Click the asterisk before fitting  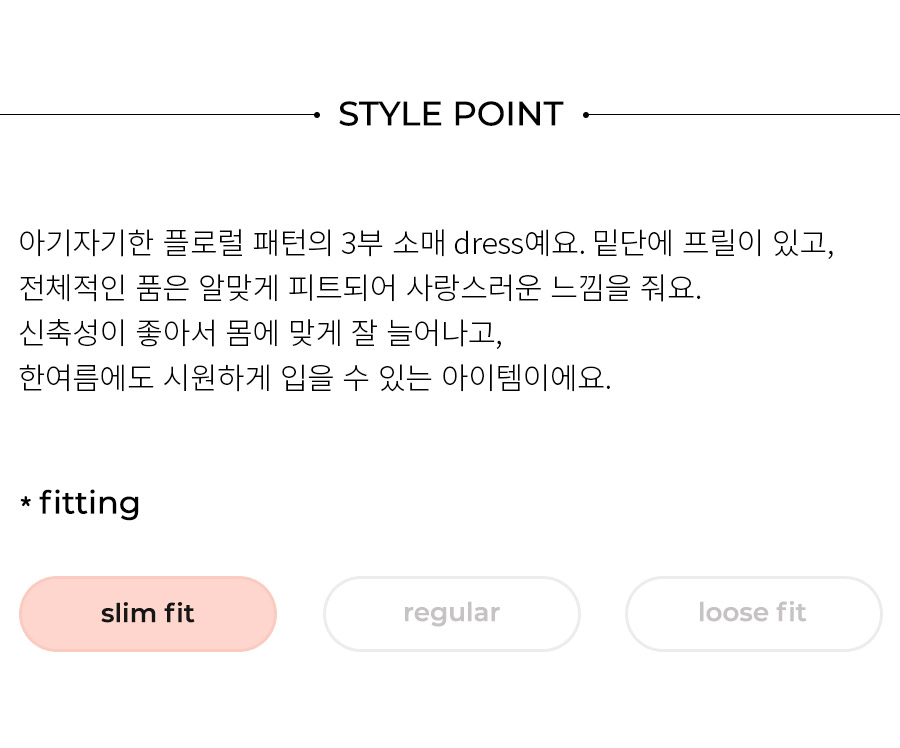[x=26, y=502]
